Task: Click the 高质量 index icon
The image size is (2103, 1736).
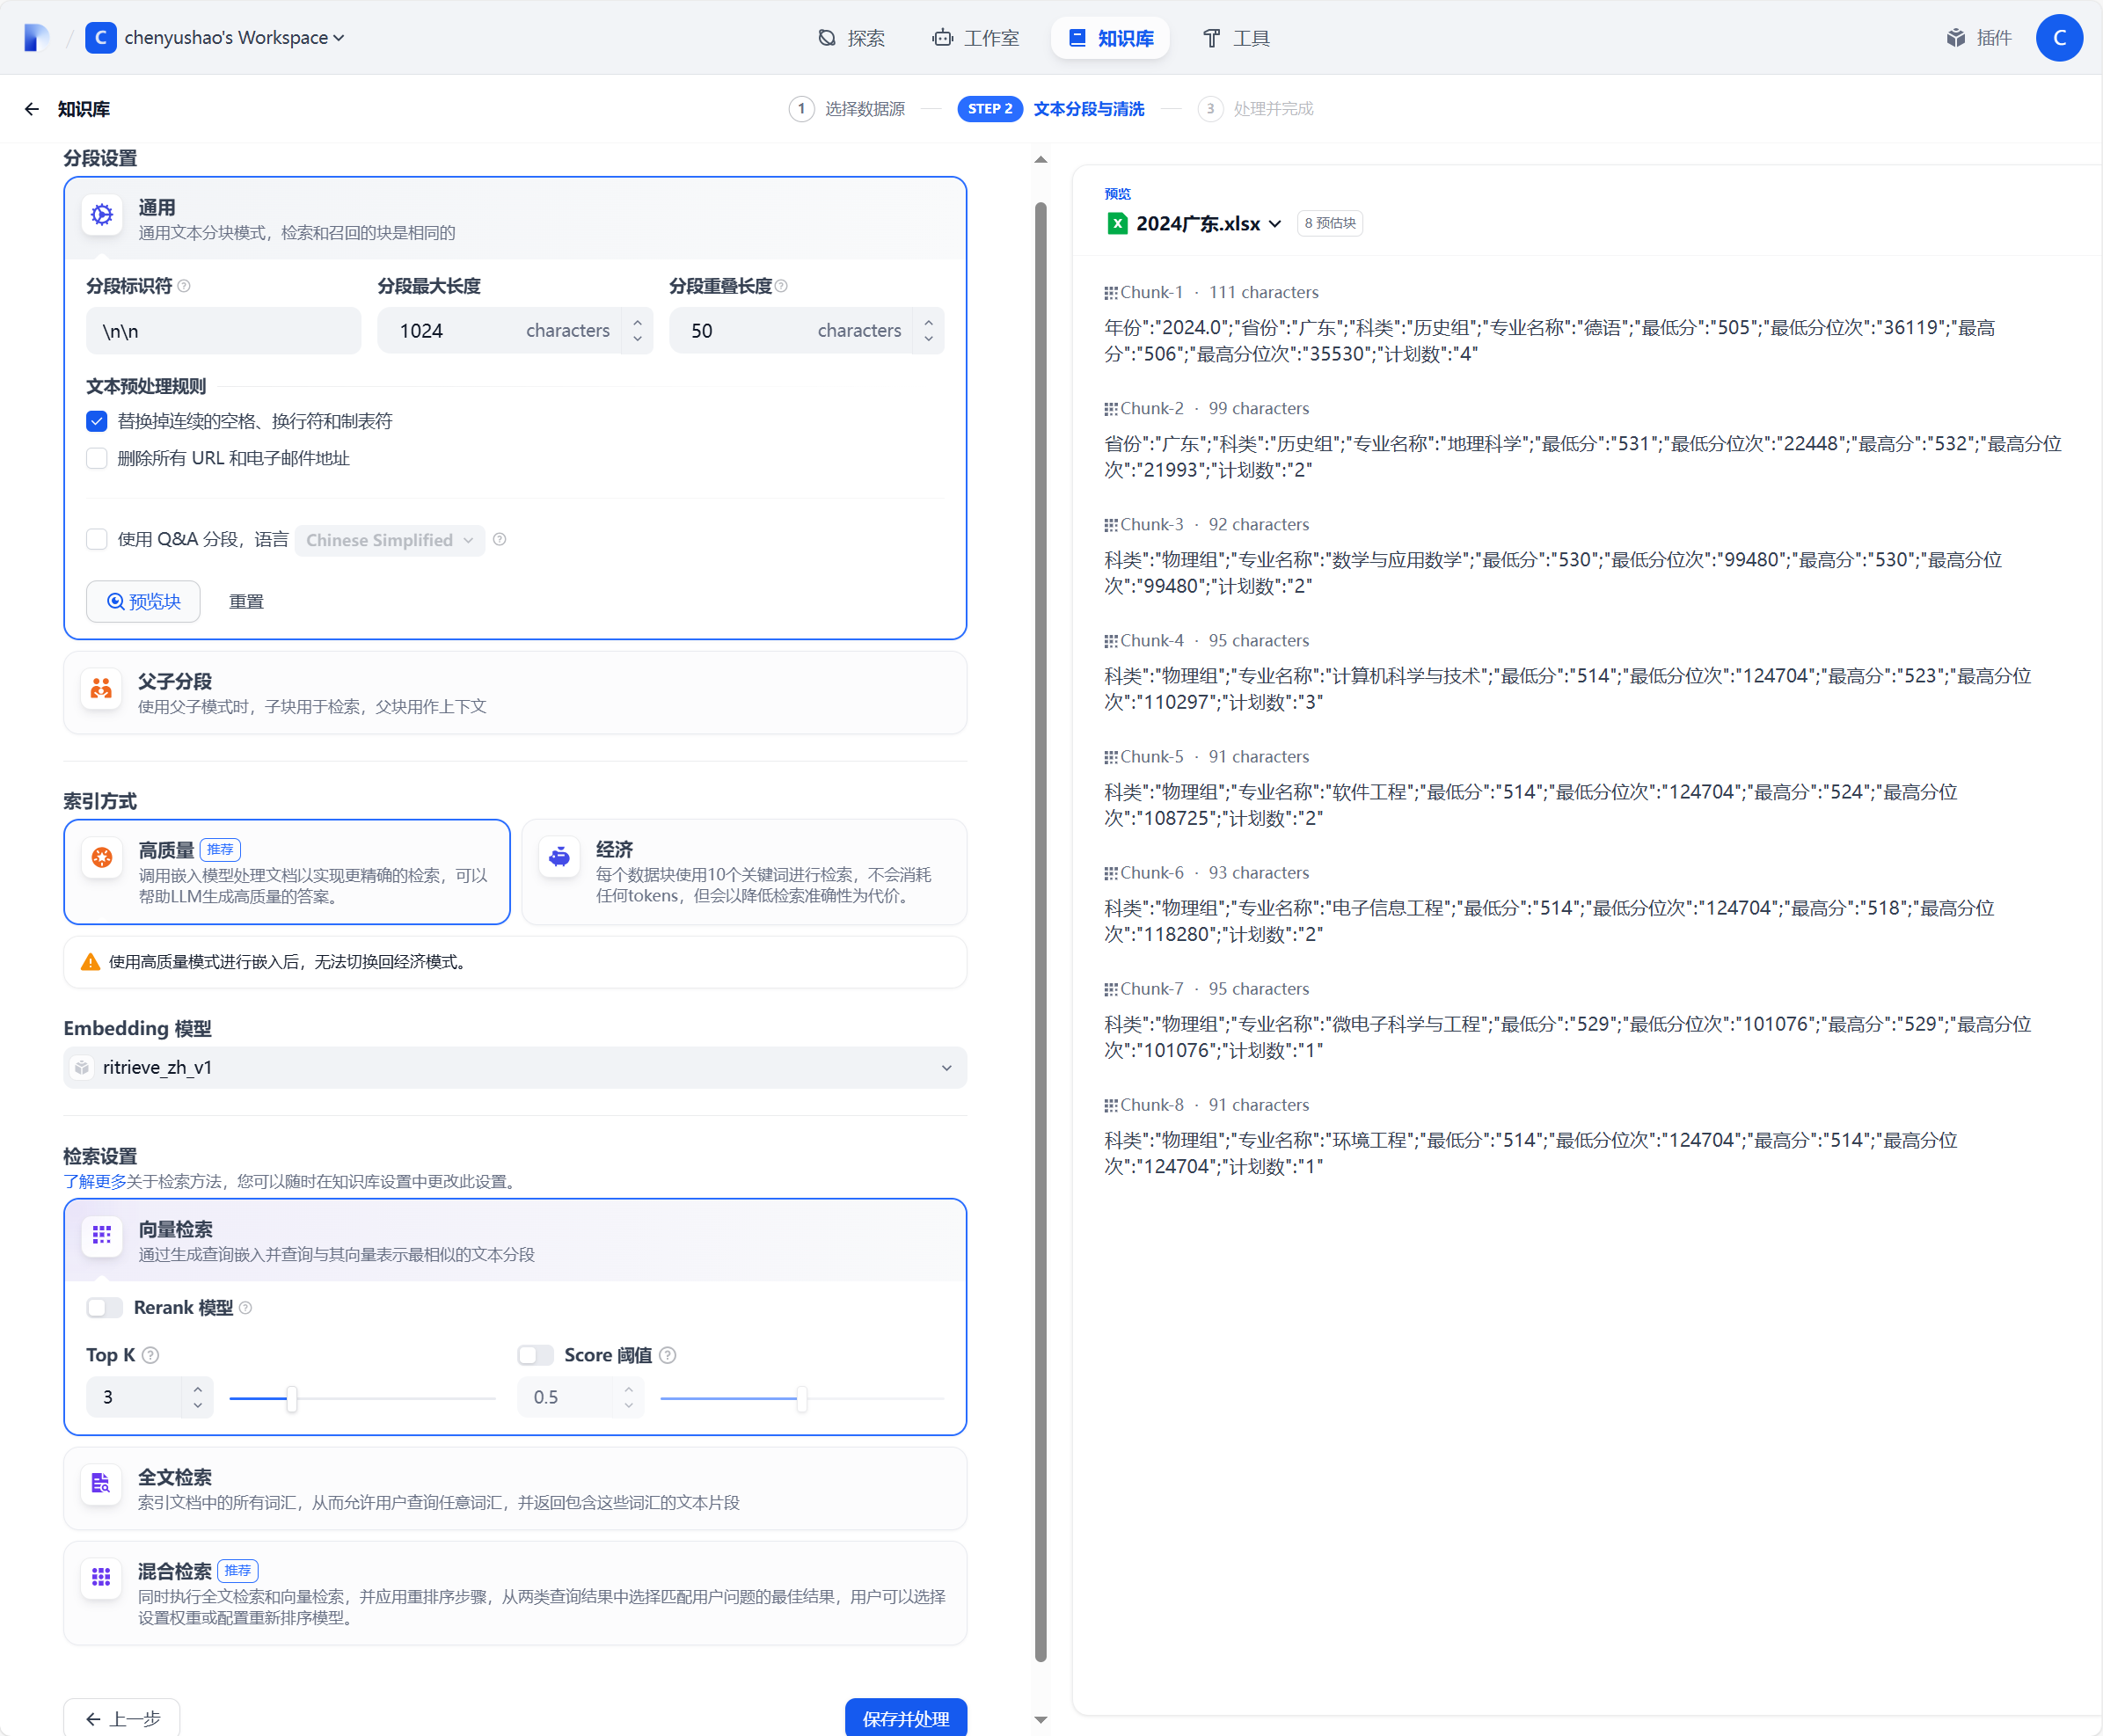Action: click(102, 857)
